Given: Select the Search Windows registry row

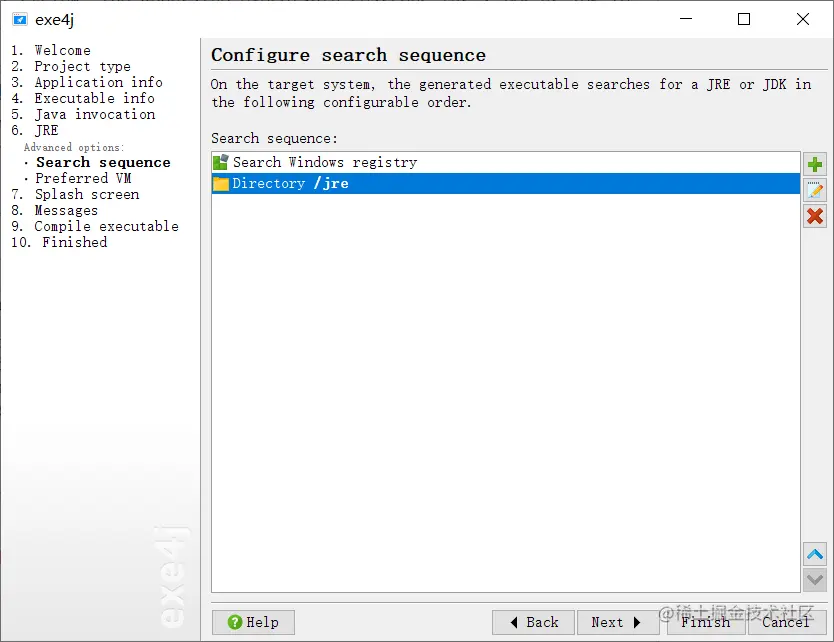Looking at the screenshot, I should (505, 162).
